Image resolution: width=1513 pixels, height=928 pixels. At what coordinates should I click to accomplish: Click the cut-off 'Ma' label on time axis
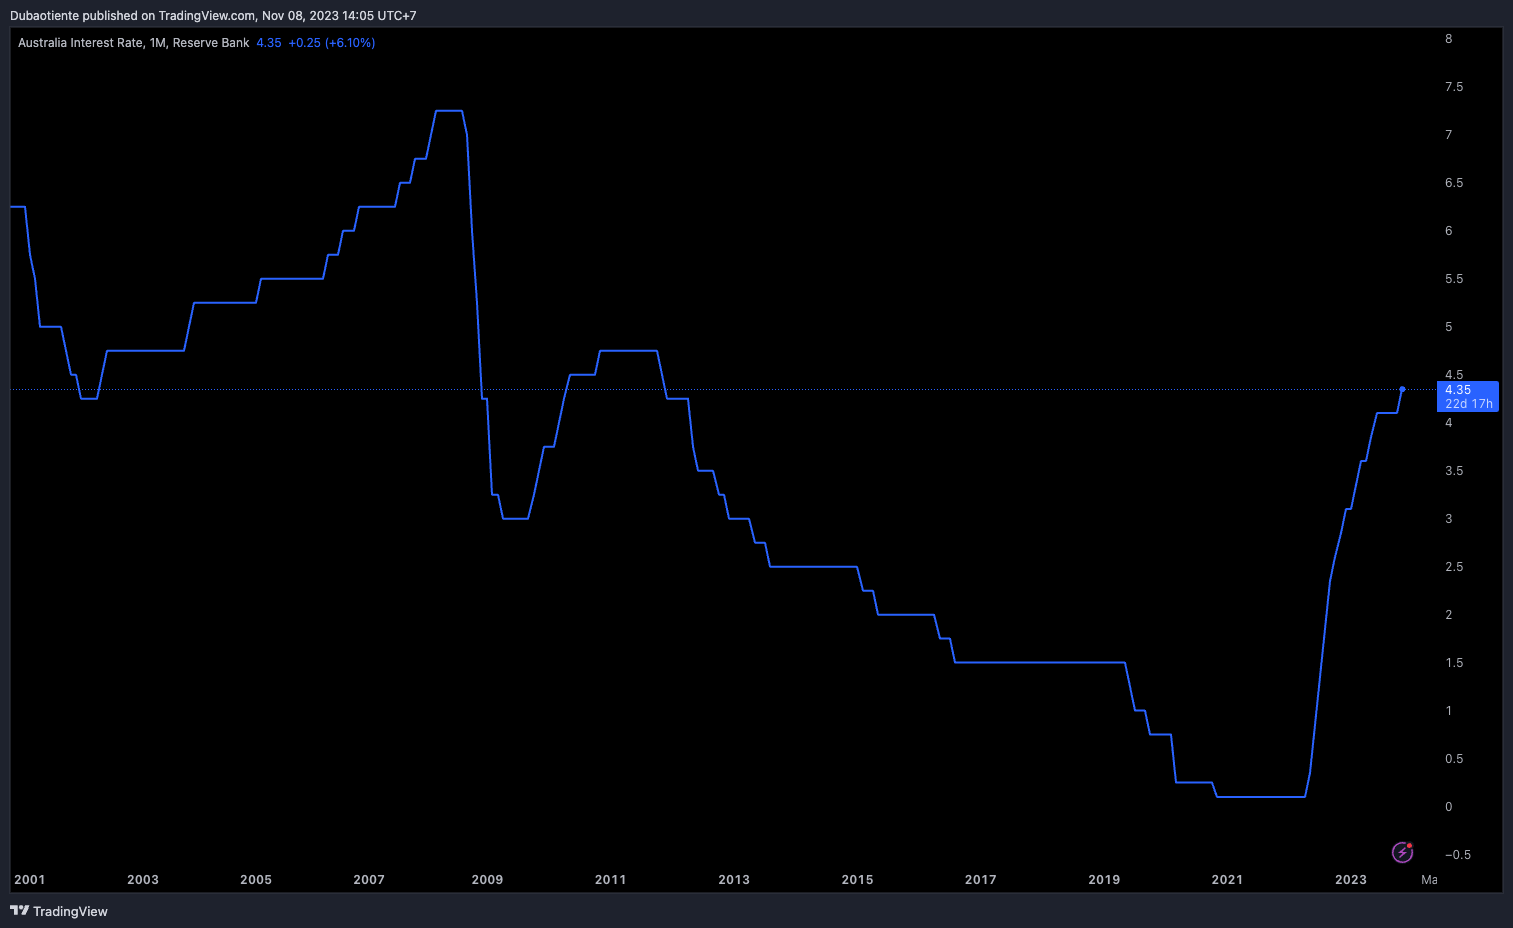click(x=1429, y=880)
